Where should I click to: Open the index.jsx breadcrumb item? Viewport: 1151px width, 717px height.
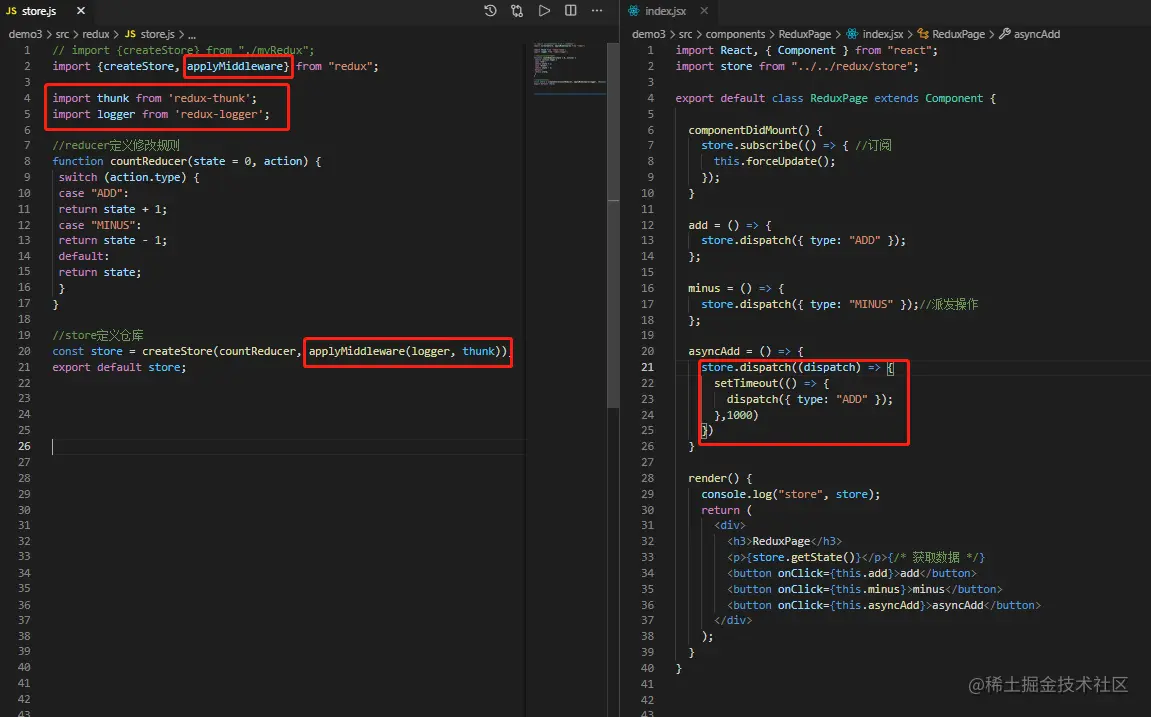pyautogui.click(x=882, y=34)
